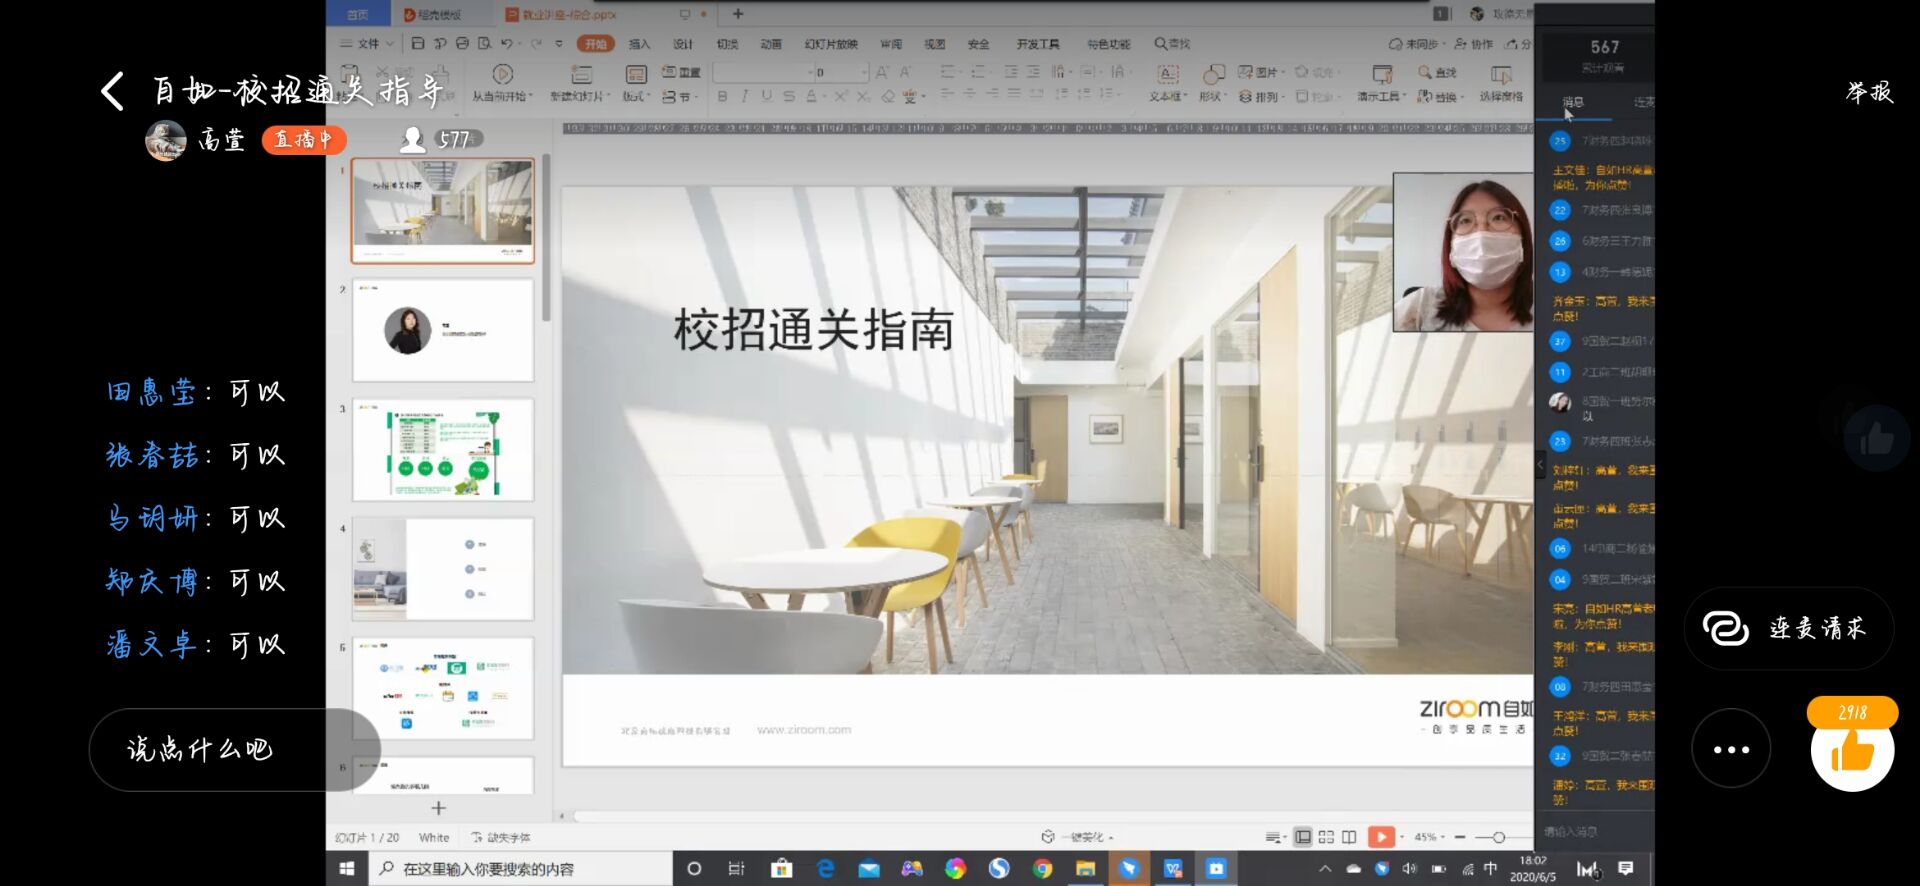Screen dimensions: 1920x886
Task: Toggle Strikethrough formatting
Action: tap(788, 96)
